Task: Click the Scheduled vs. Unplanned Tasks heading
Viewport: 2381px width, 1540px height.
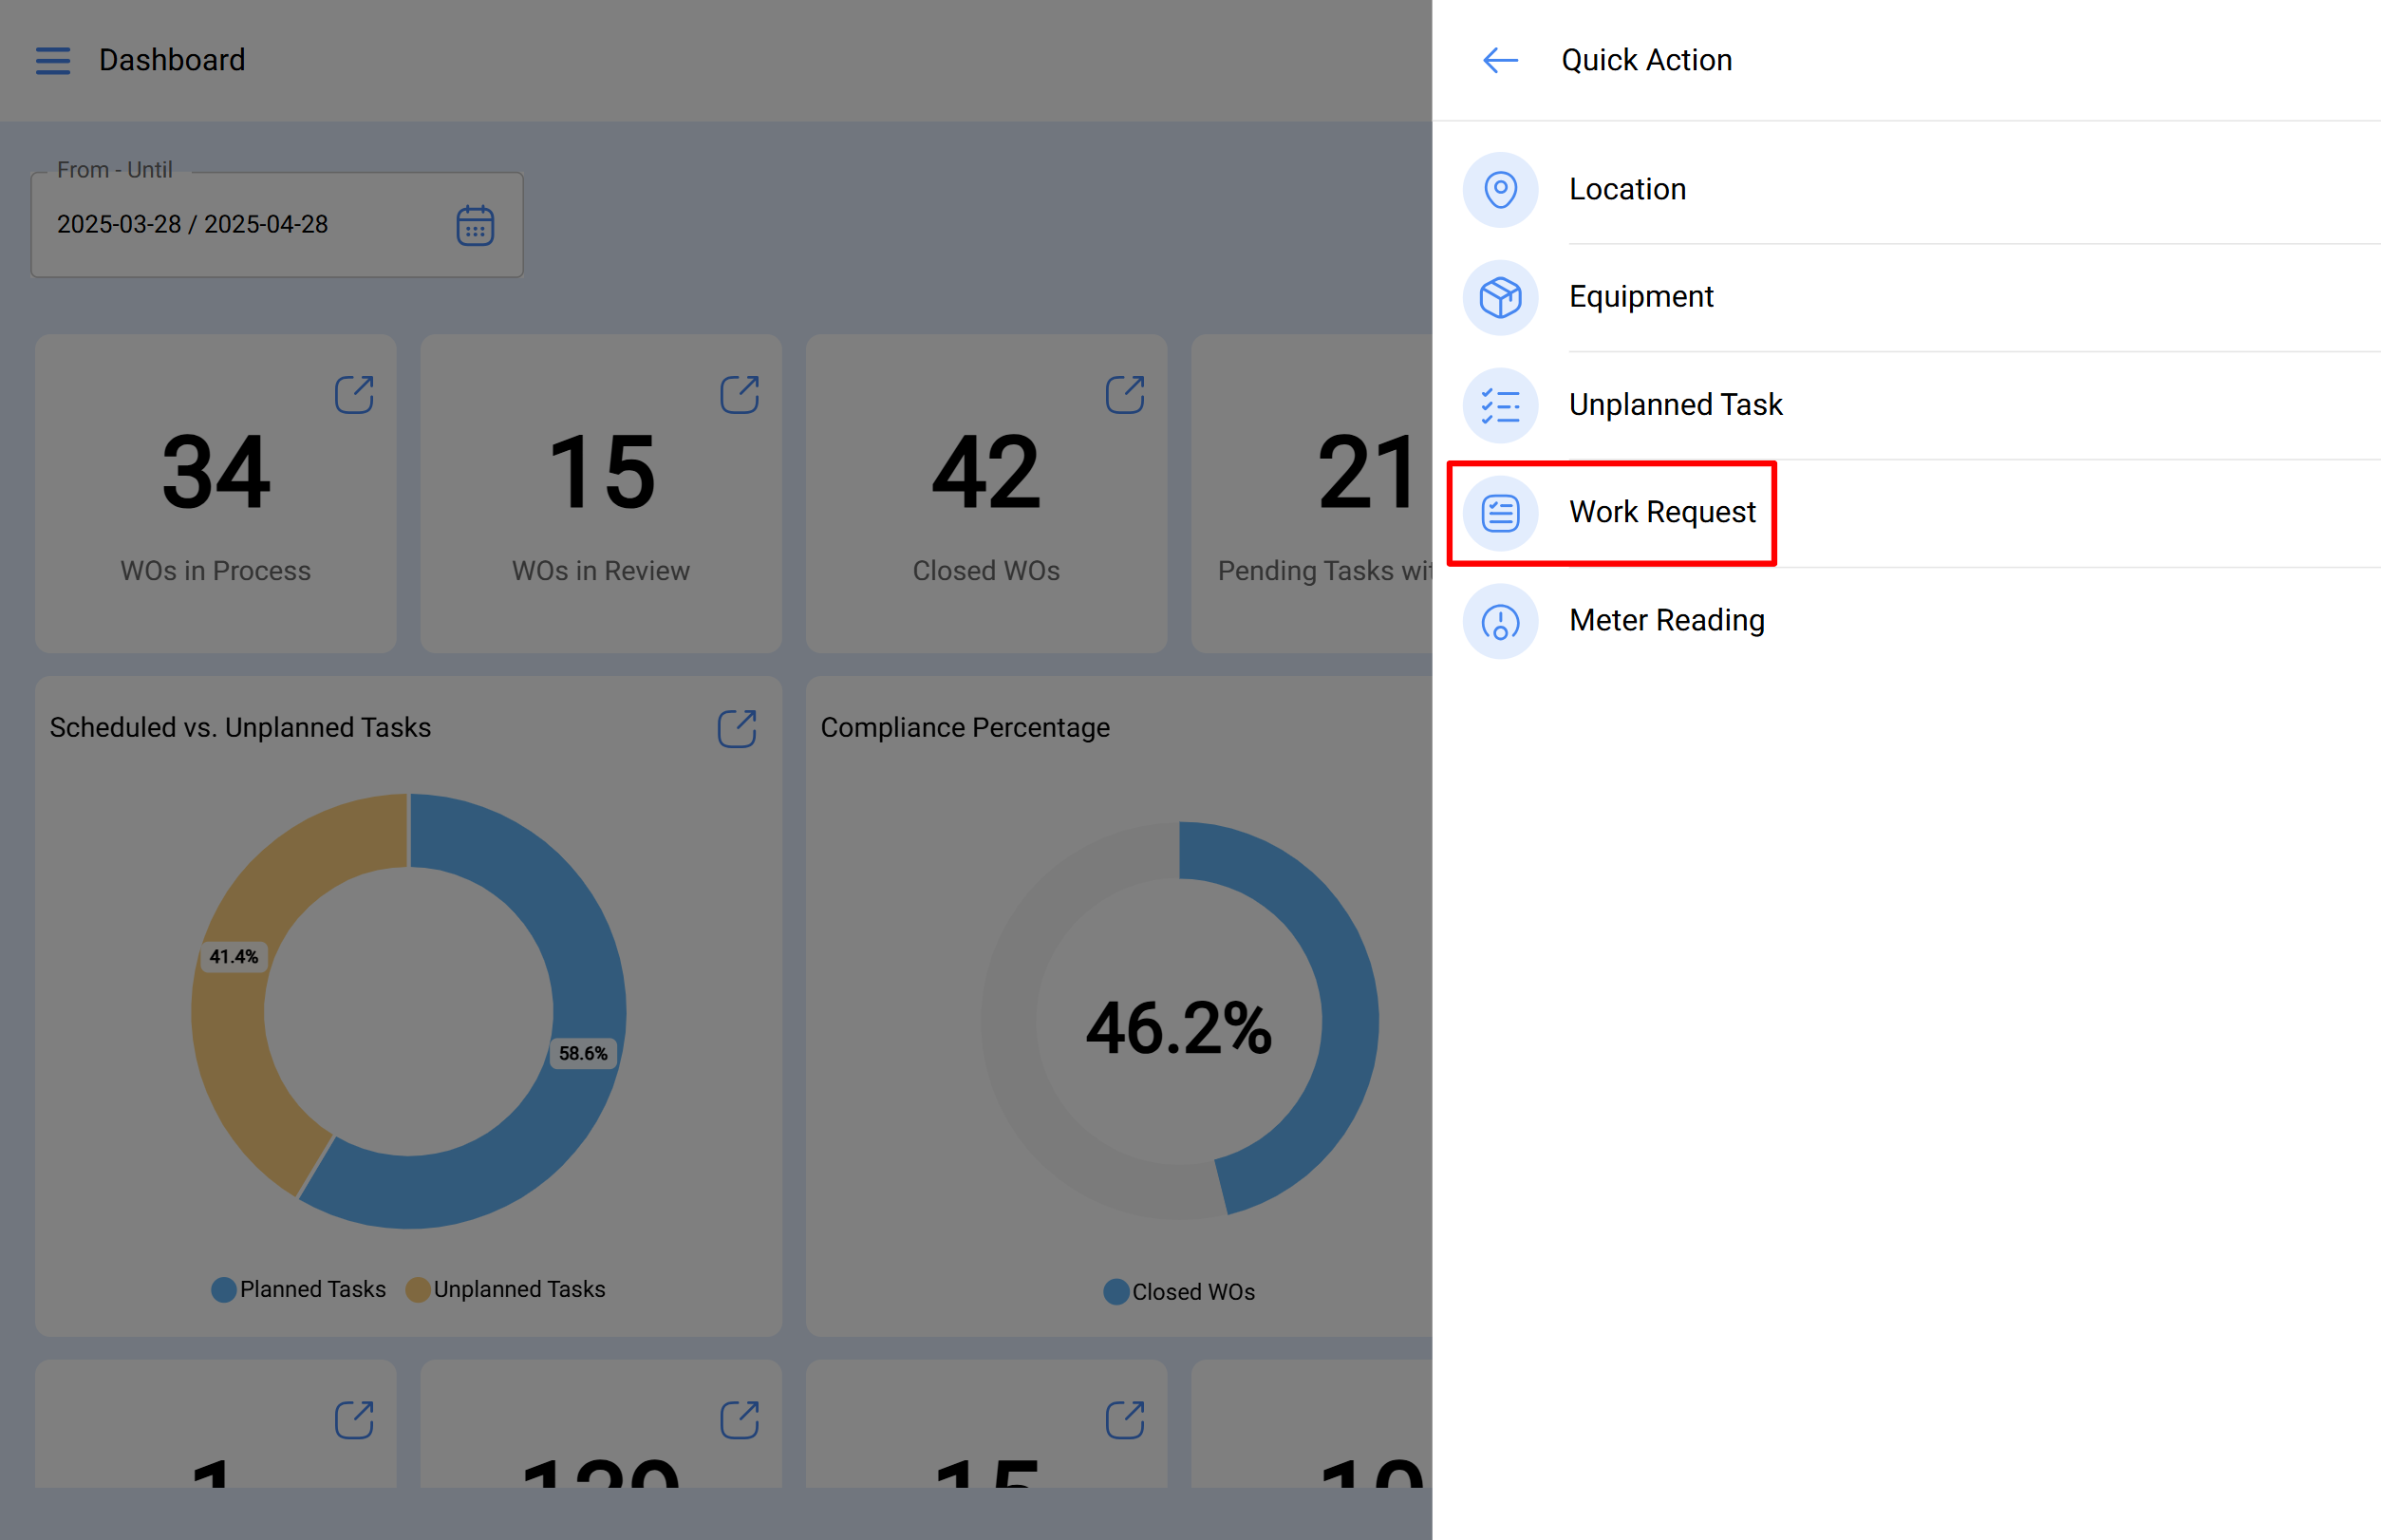Action: pos(240,727)
